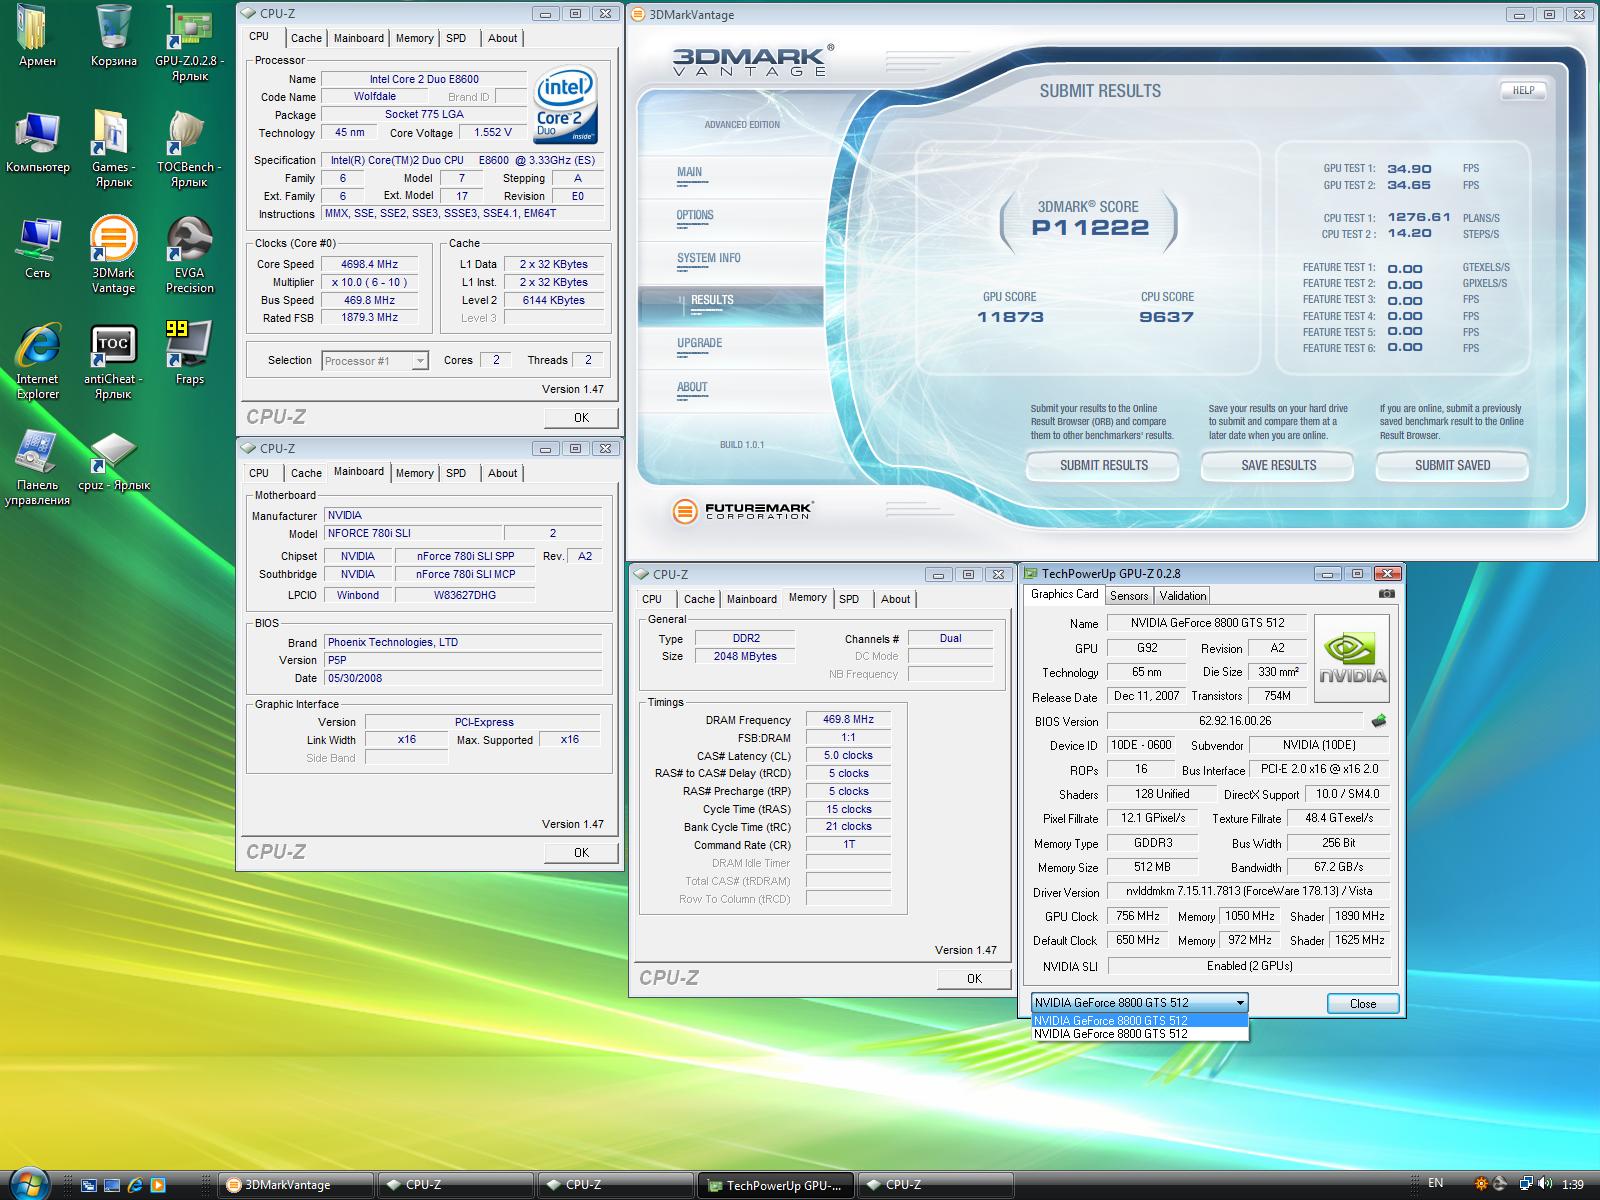Image resolution: width=1600 pixels, height=1200 pixels.
Task: Open Internet Explorer from quick launch
Action: tap(135, 1186)
